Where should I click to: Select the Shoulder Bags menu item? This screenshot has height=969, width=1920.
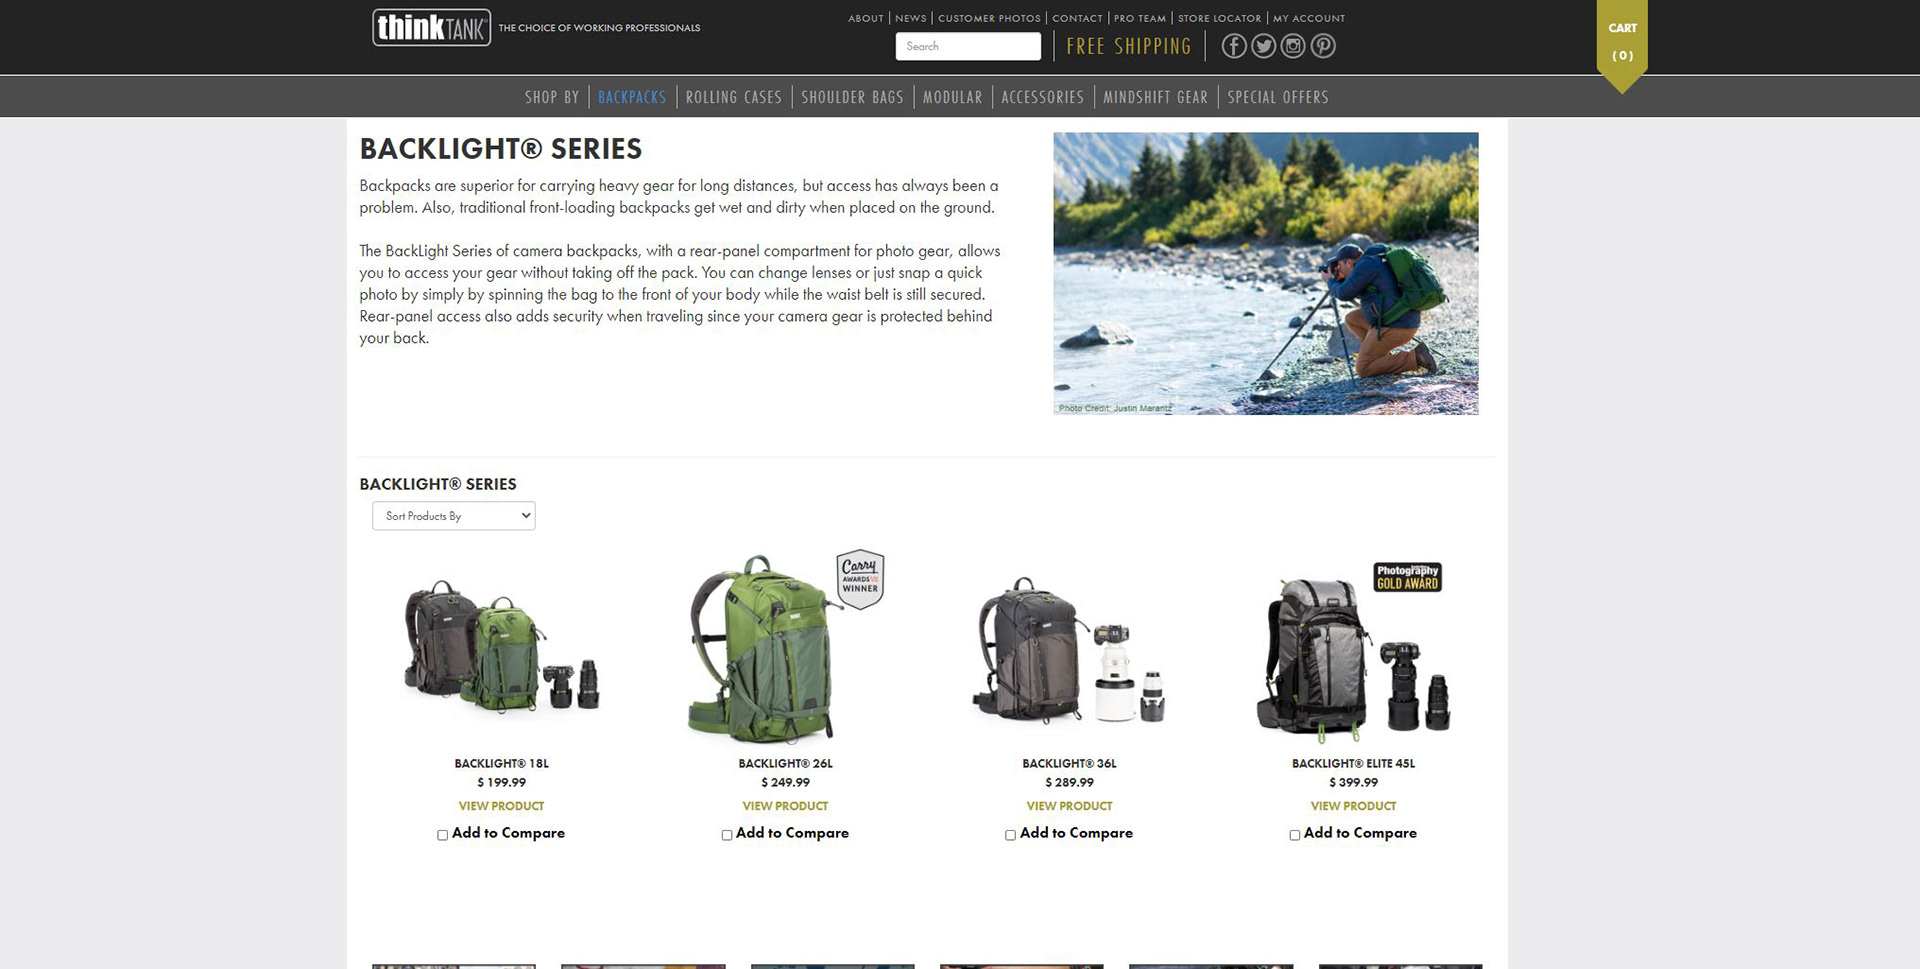click(852, 97)
